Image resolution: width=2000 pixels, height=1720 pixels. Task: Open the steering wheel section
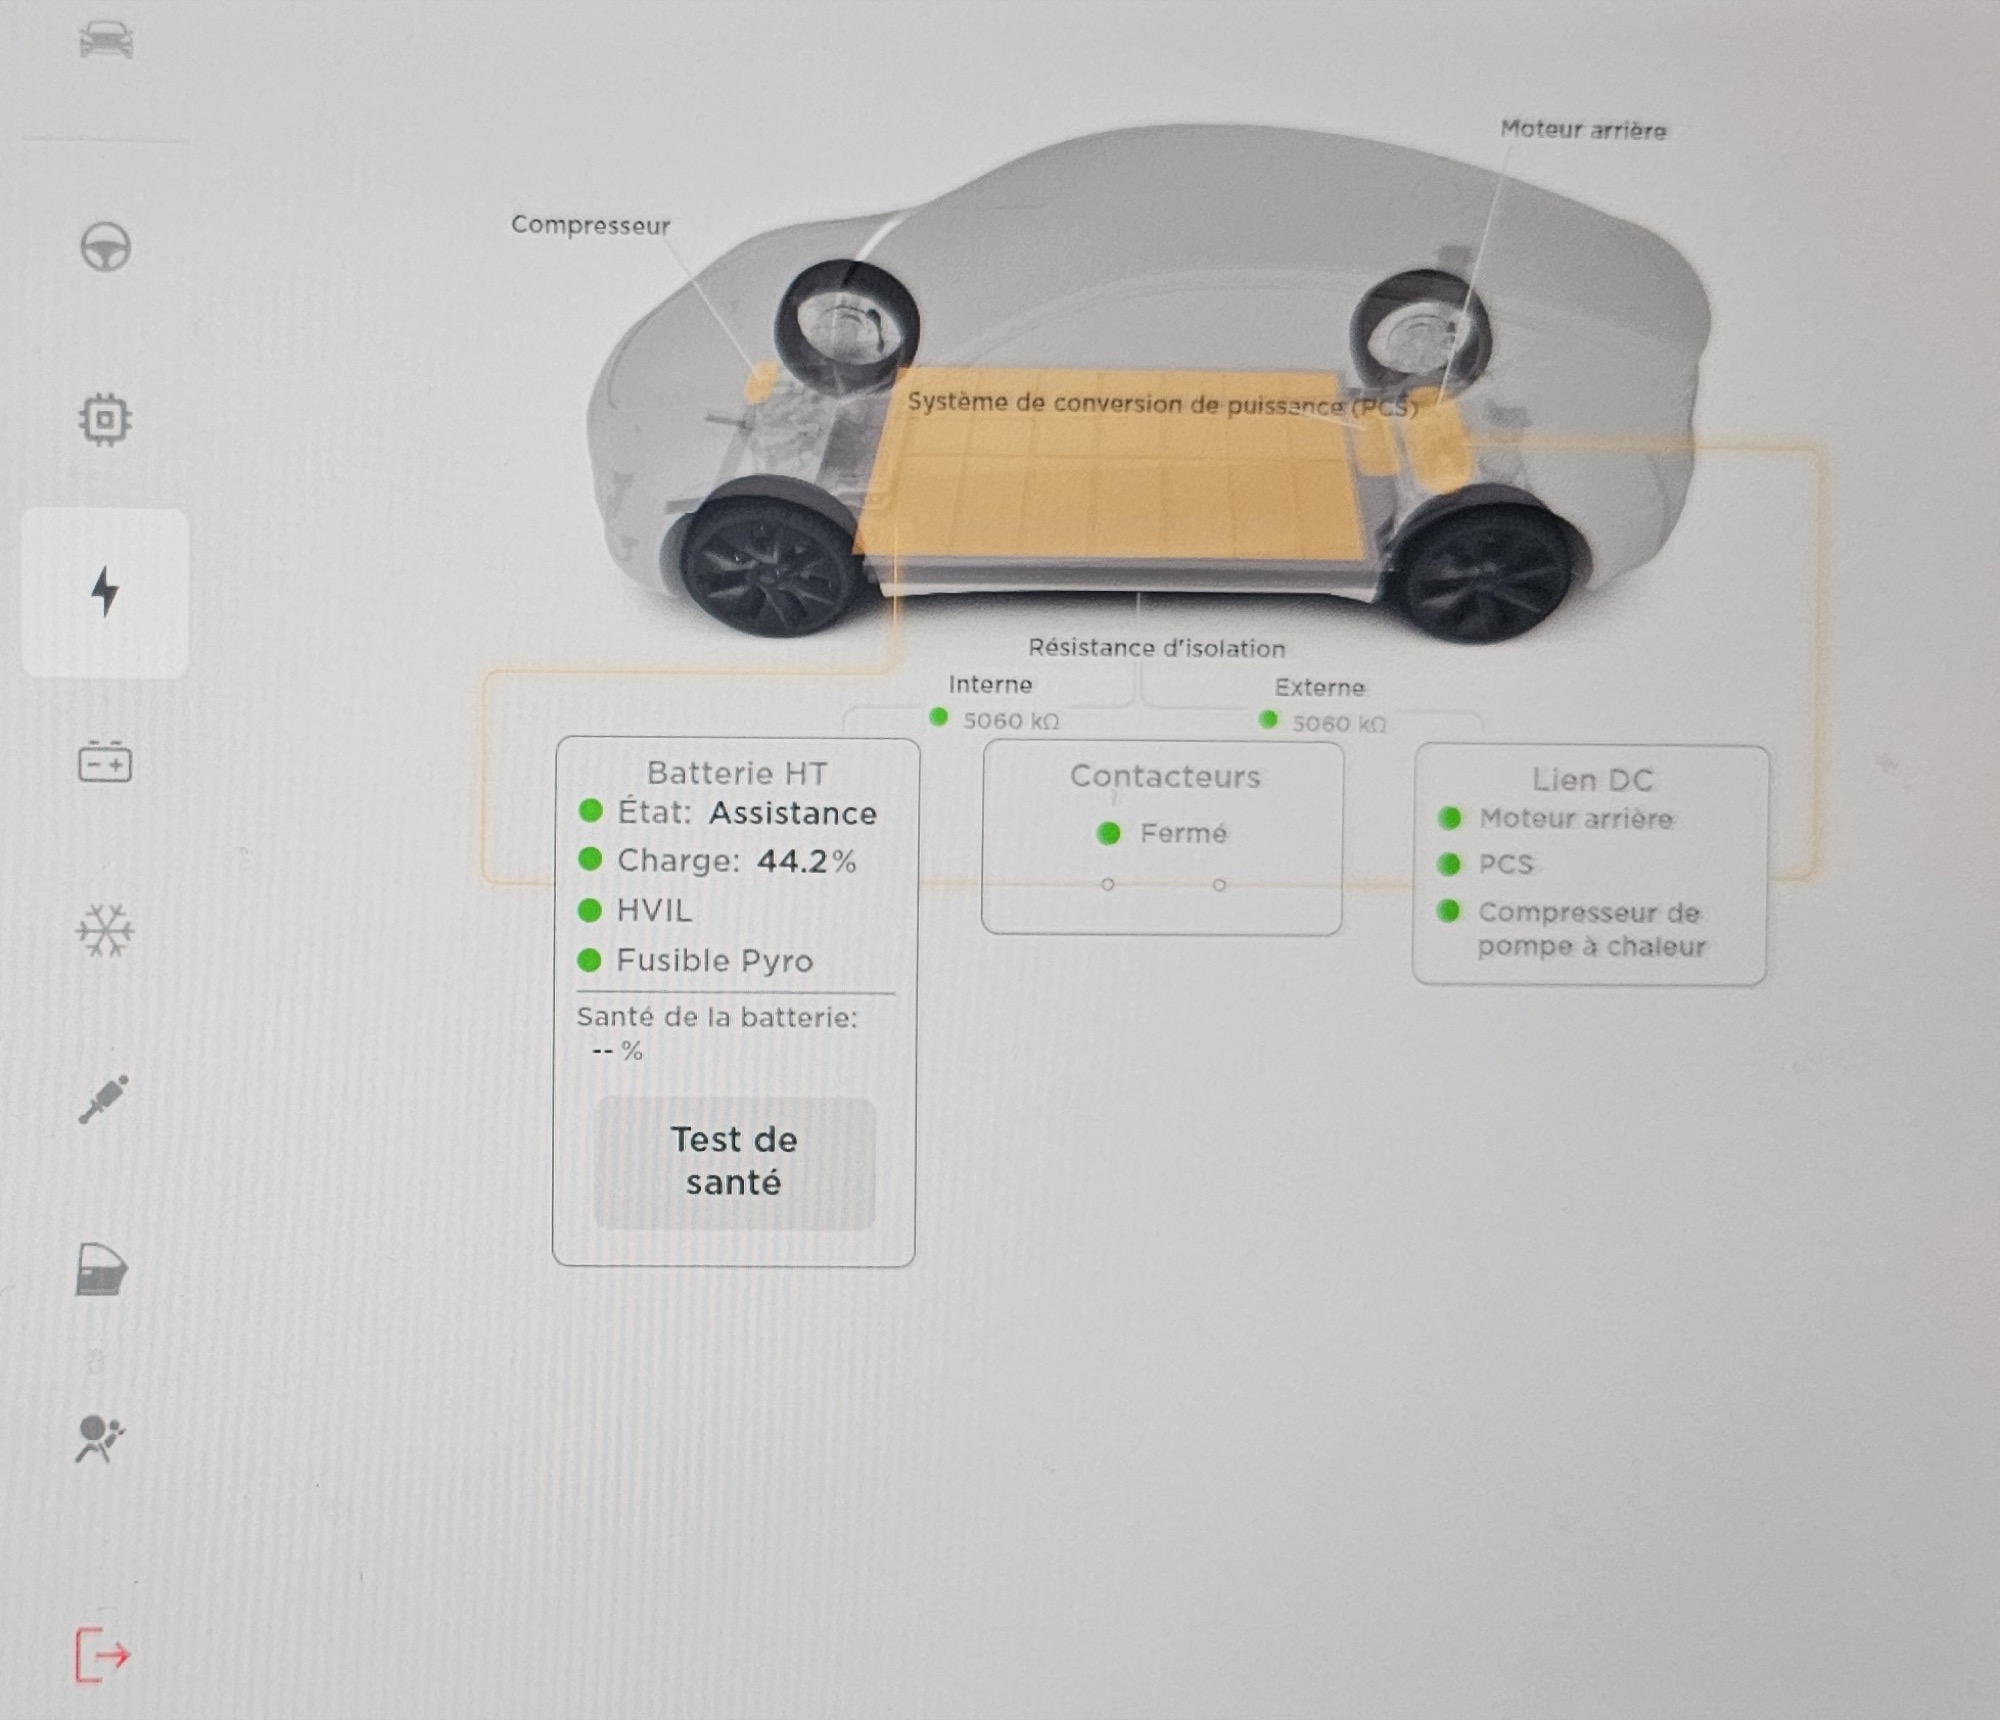point(105,247)
